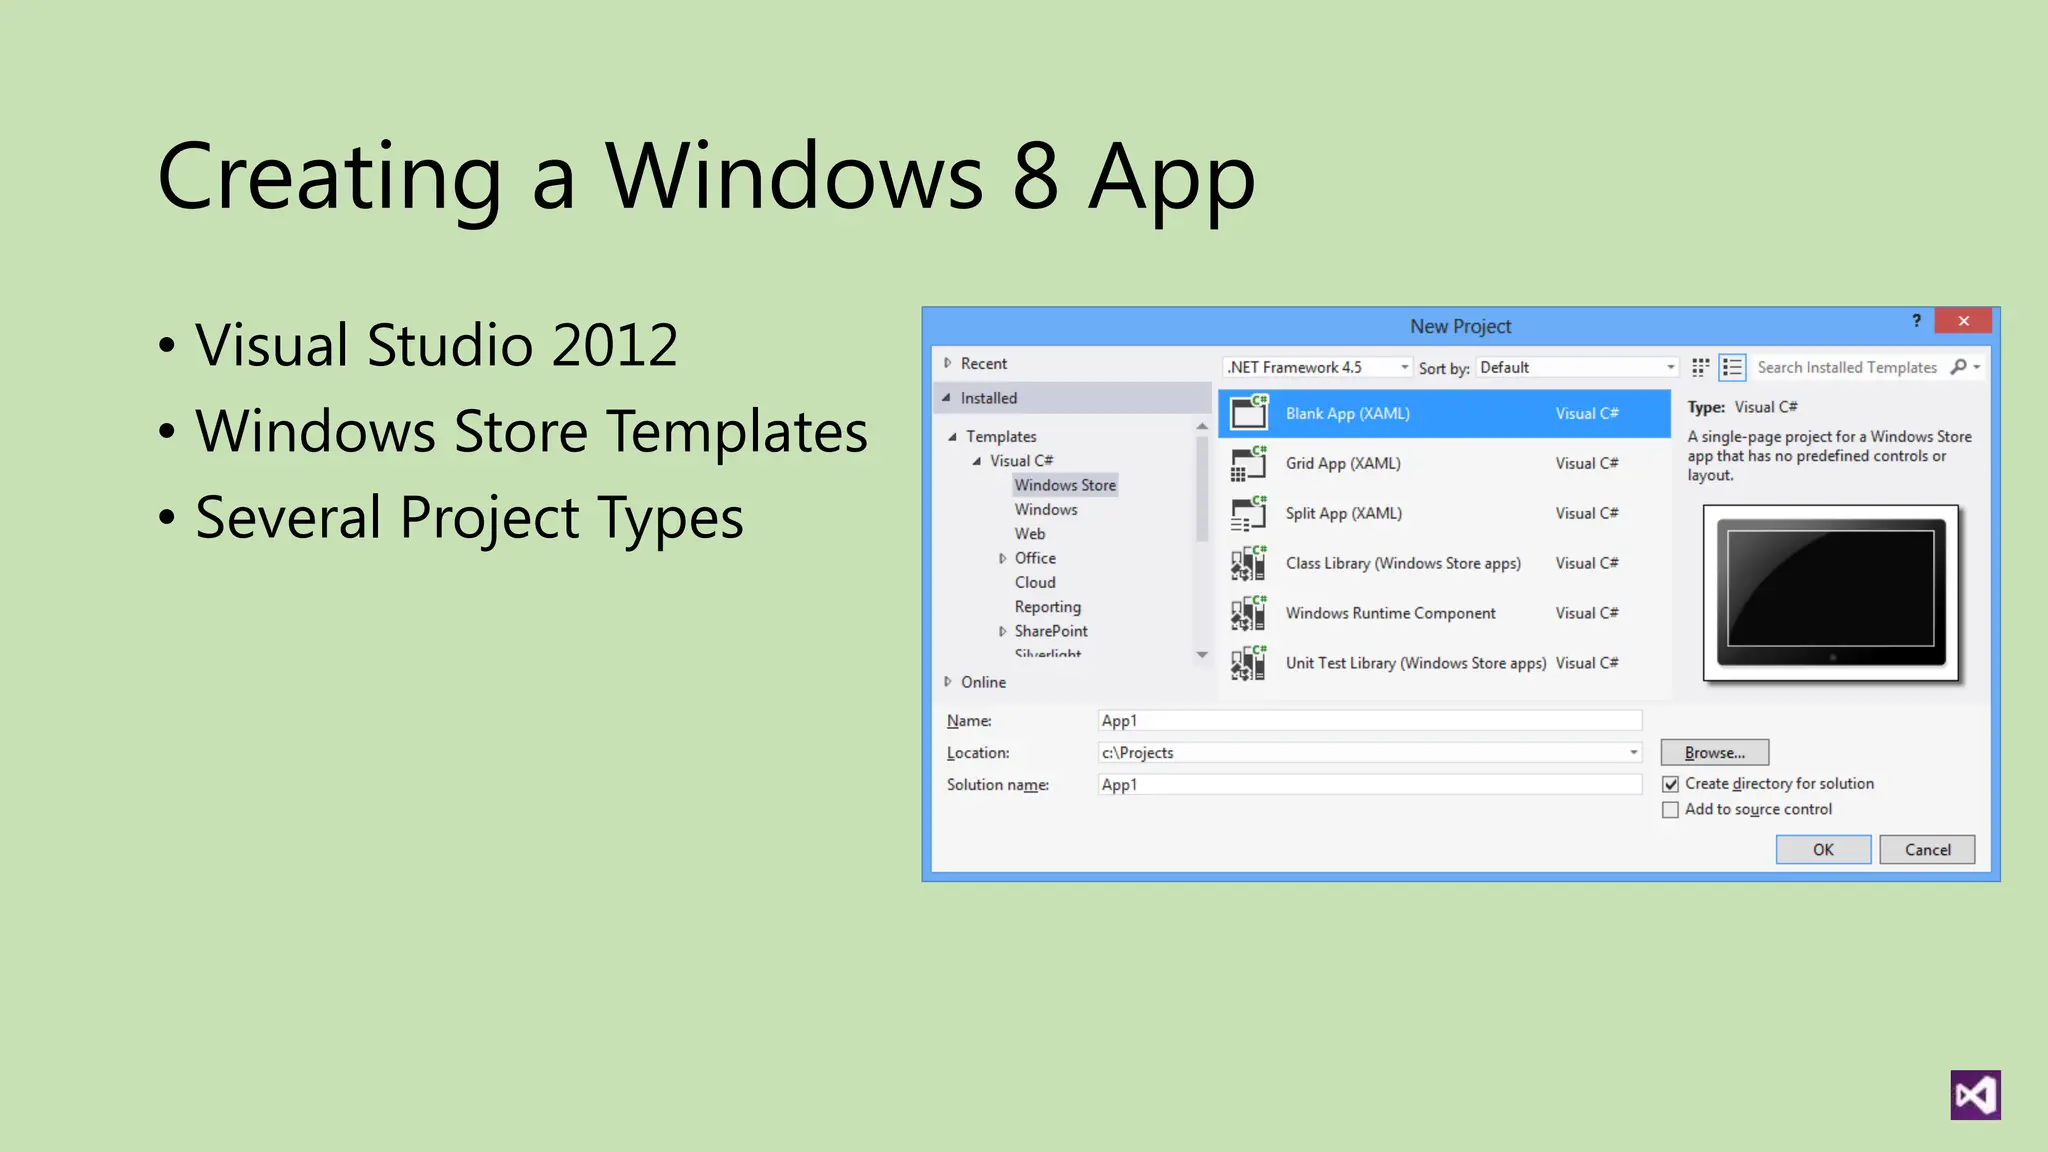The width and height of the screenshot is (2048, 1152).
Task: Select Windows tree item under Visual C#
Action: click(x=1046, y=509)
